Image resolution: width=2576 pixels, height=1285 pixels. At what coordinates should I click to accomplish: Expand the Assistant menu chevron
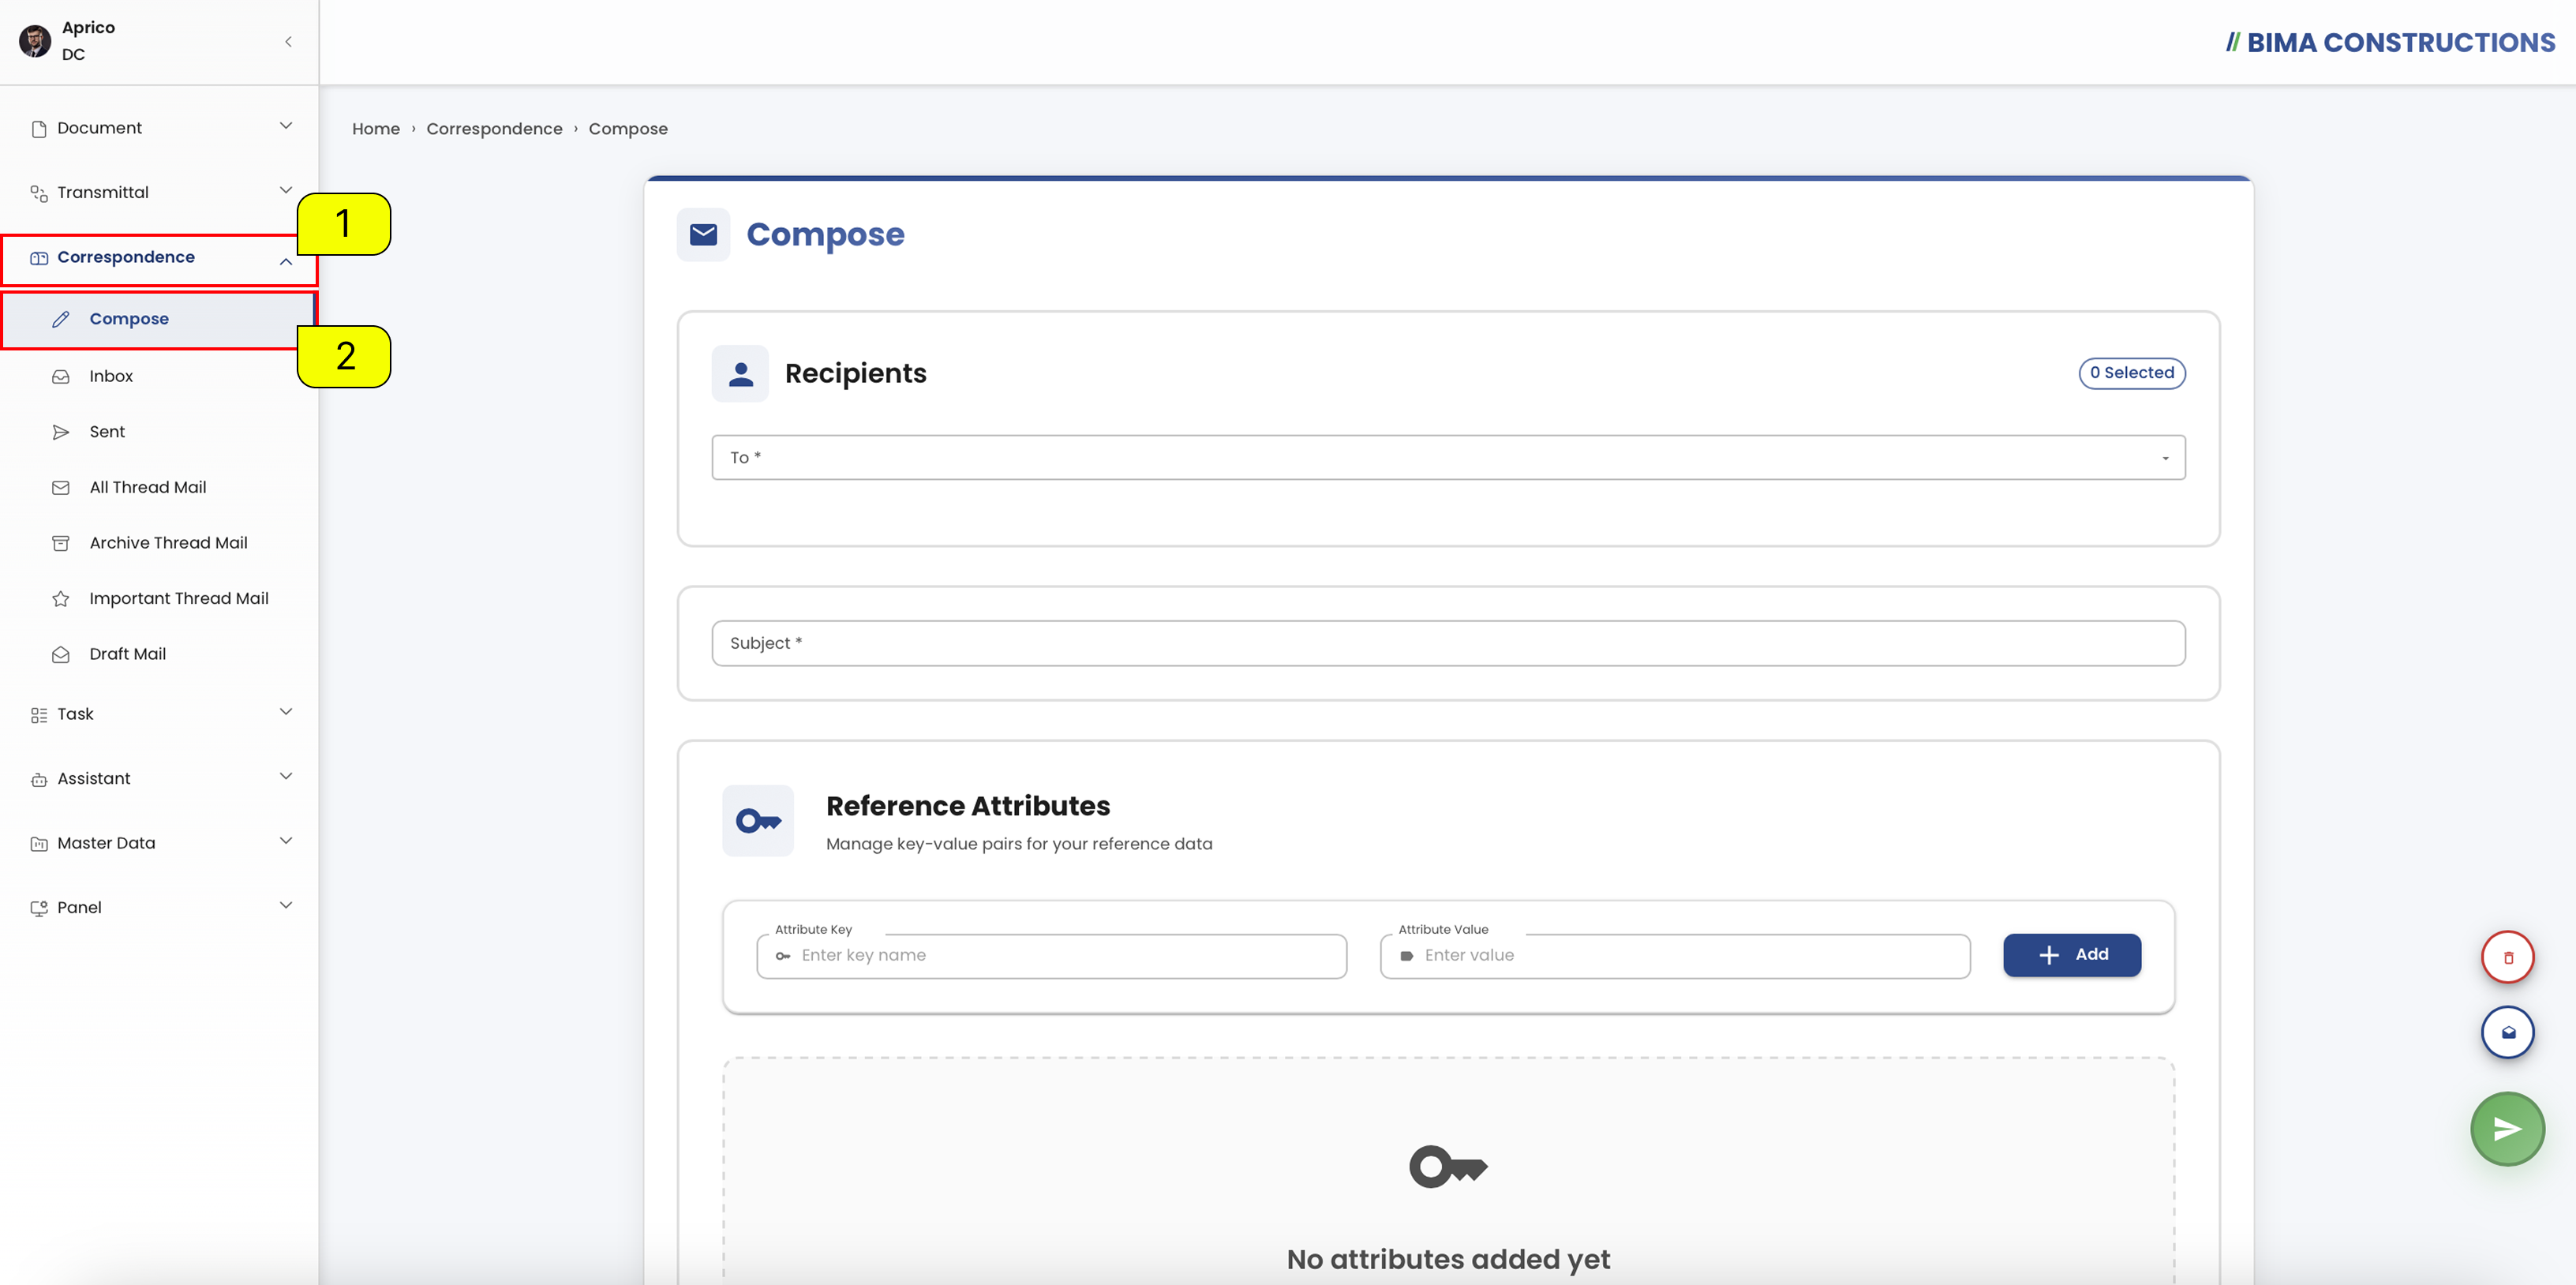click(286, 776)
